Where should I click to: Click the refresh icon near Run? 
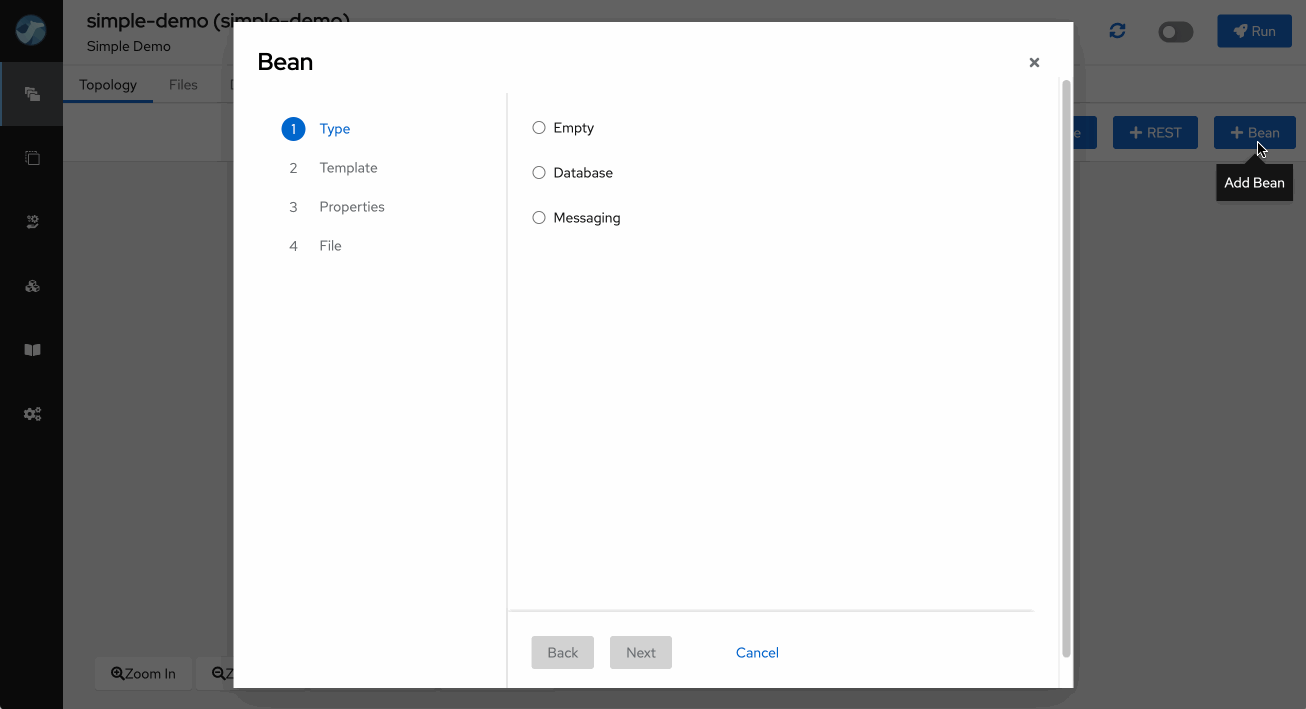pyautogui.click(x=1117, y=31)
